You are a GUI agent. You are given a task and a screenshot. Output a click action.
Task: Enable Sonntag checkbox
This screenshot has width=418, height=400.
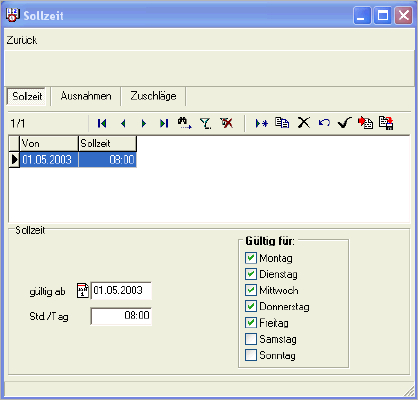point(251,355)
